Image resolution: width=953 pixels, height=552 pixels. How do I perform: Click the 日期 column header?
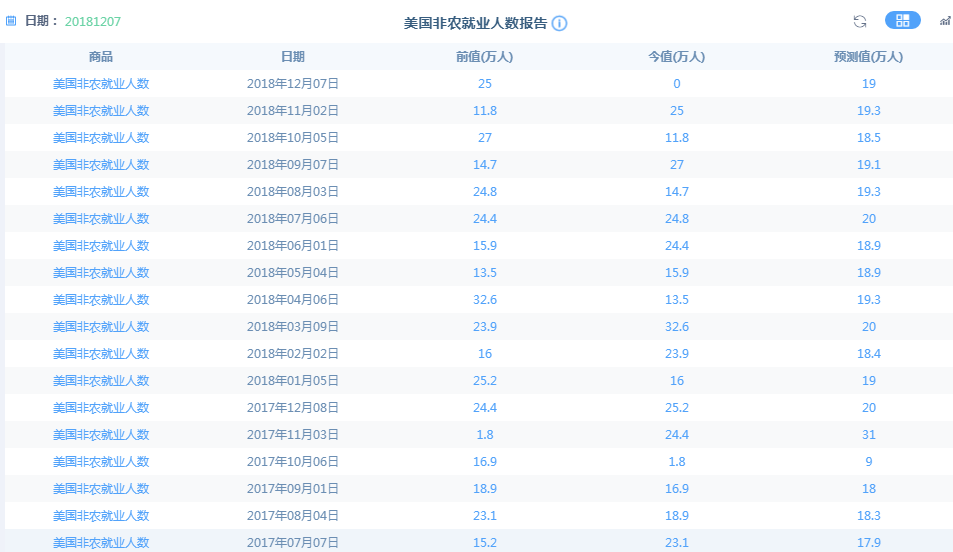(x=293, y=57)
